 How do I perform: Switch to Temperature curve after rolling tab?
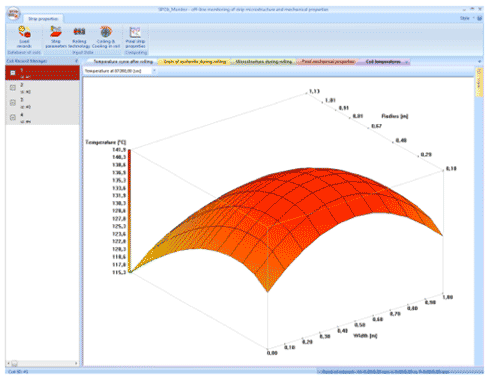pos(123,62)
